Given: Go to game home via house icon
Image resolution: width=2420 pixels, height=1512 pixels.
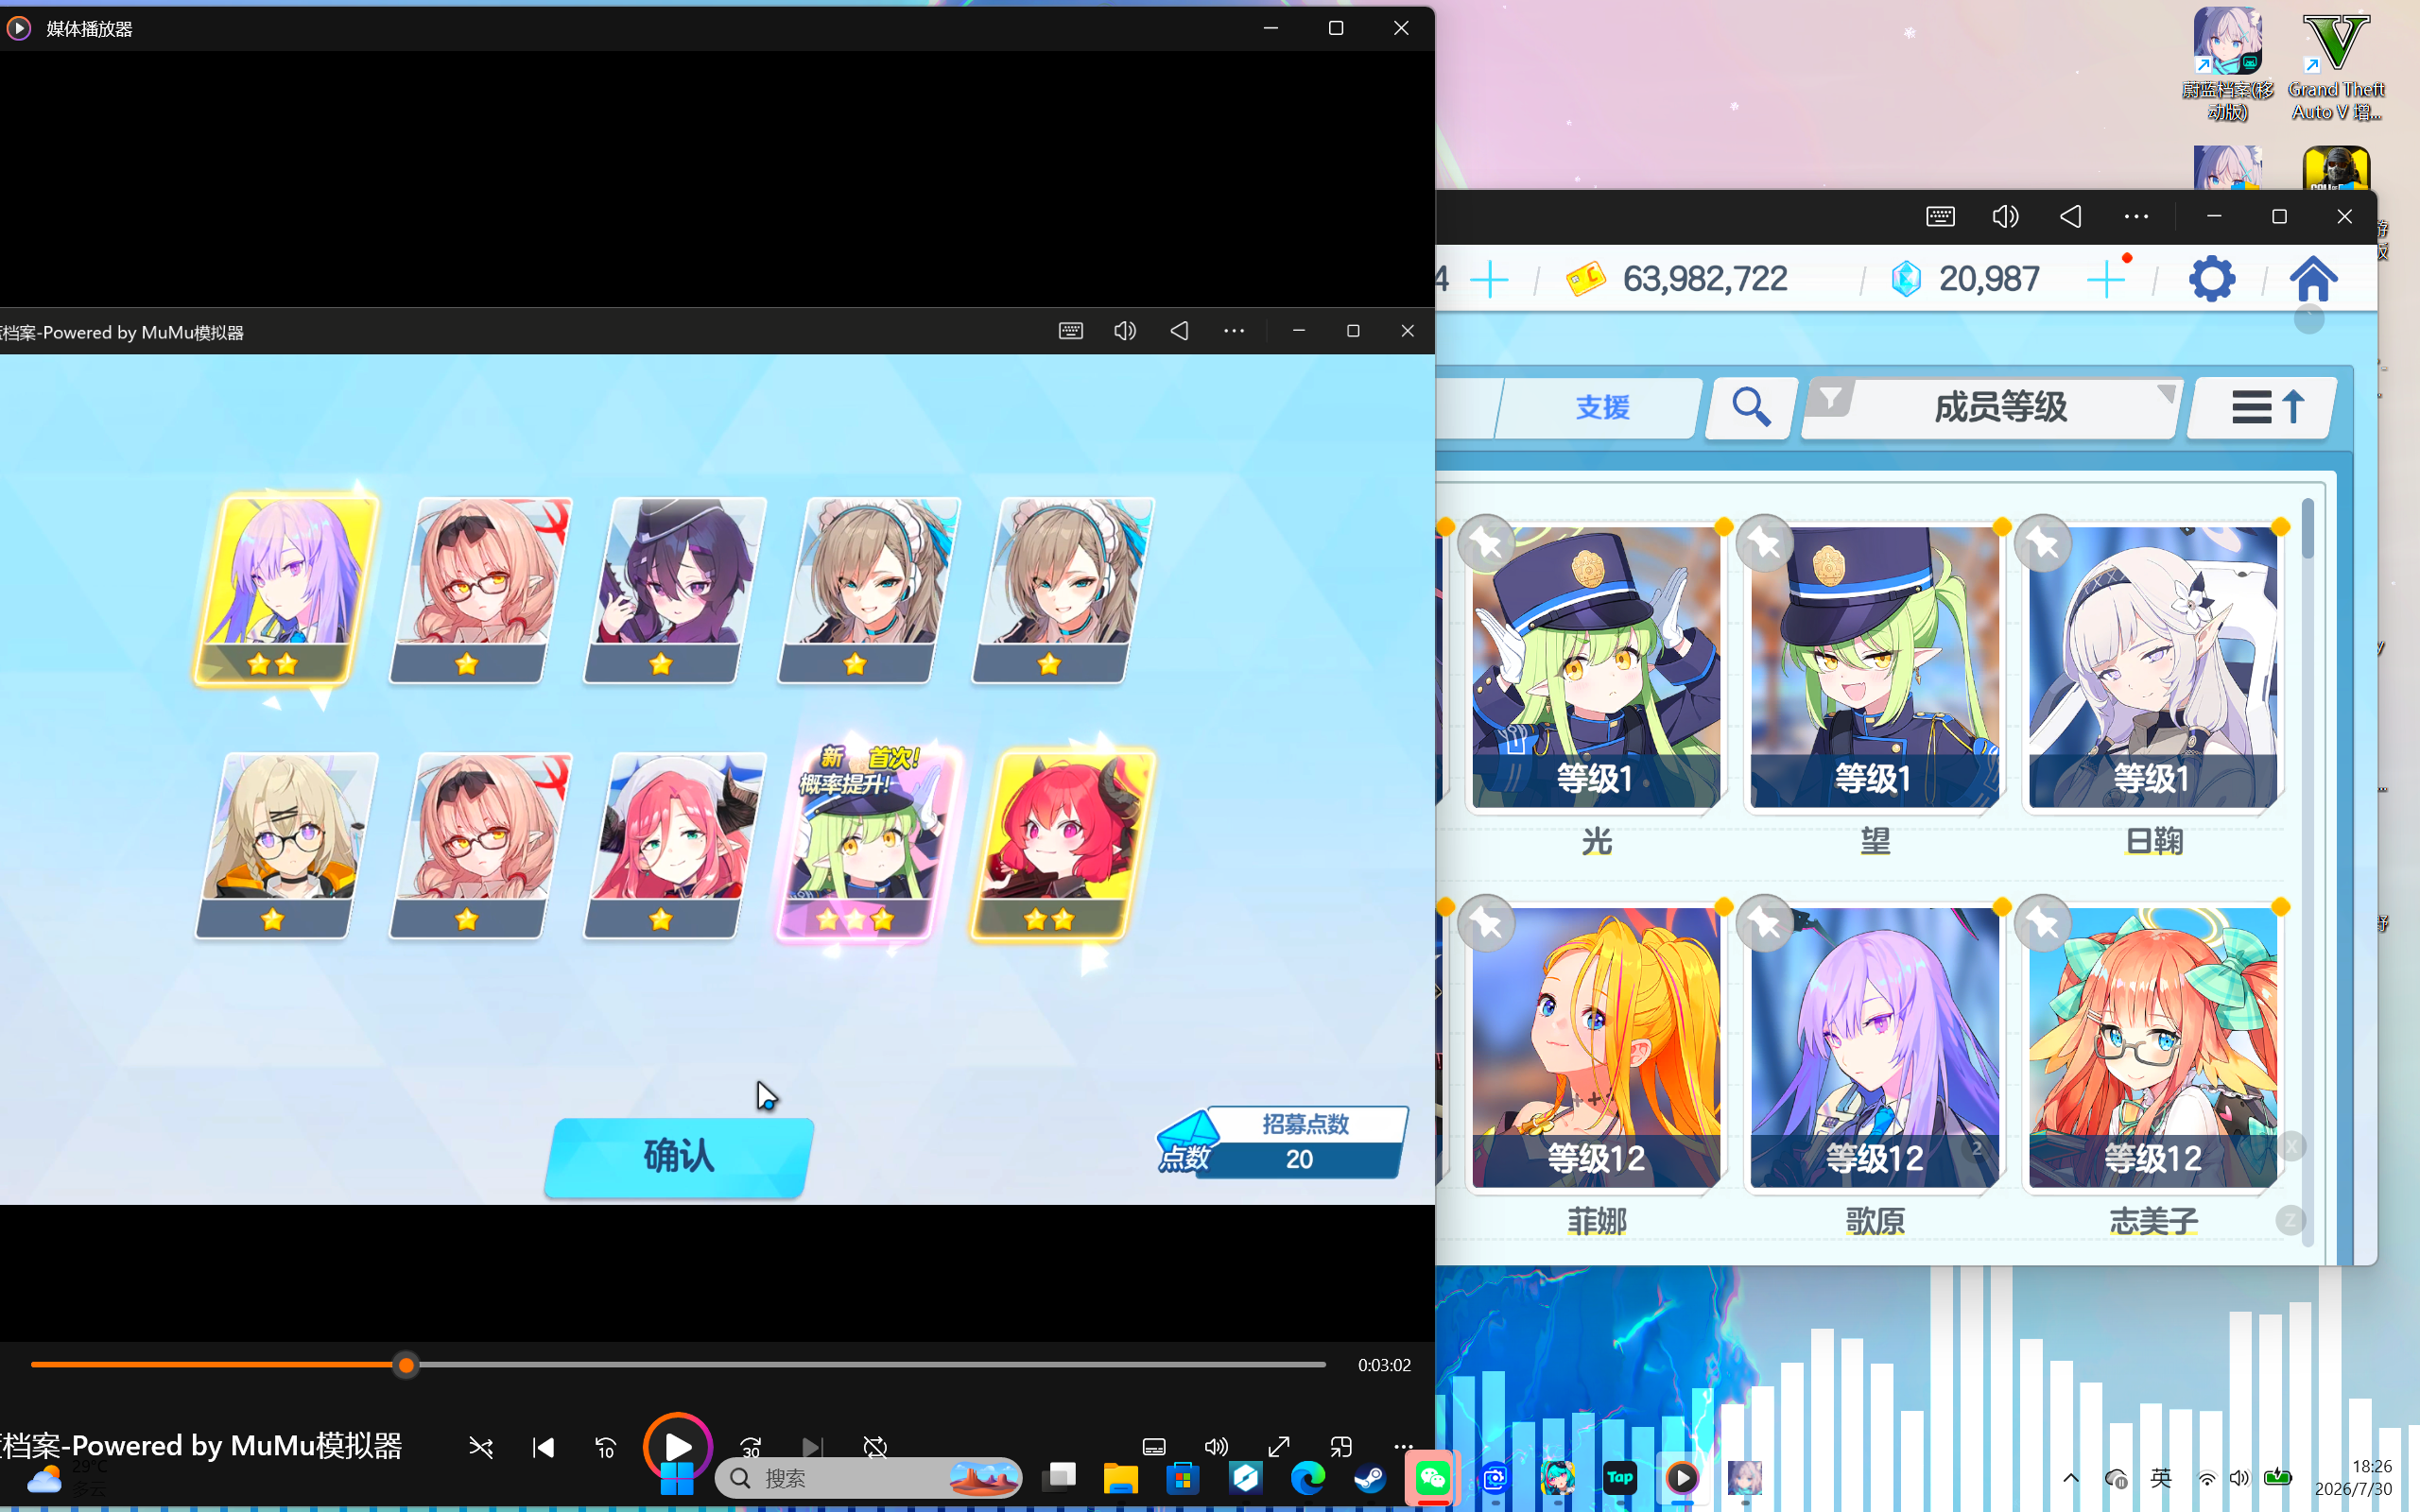Looking at the screenshot, I should [x=2313, y=278].
